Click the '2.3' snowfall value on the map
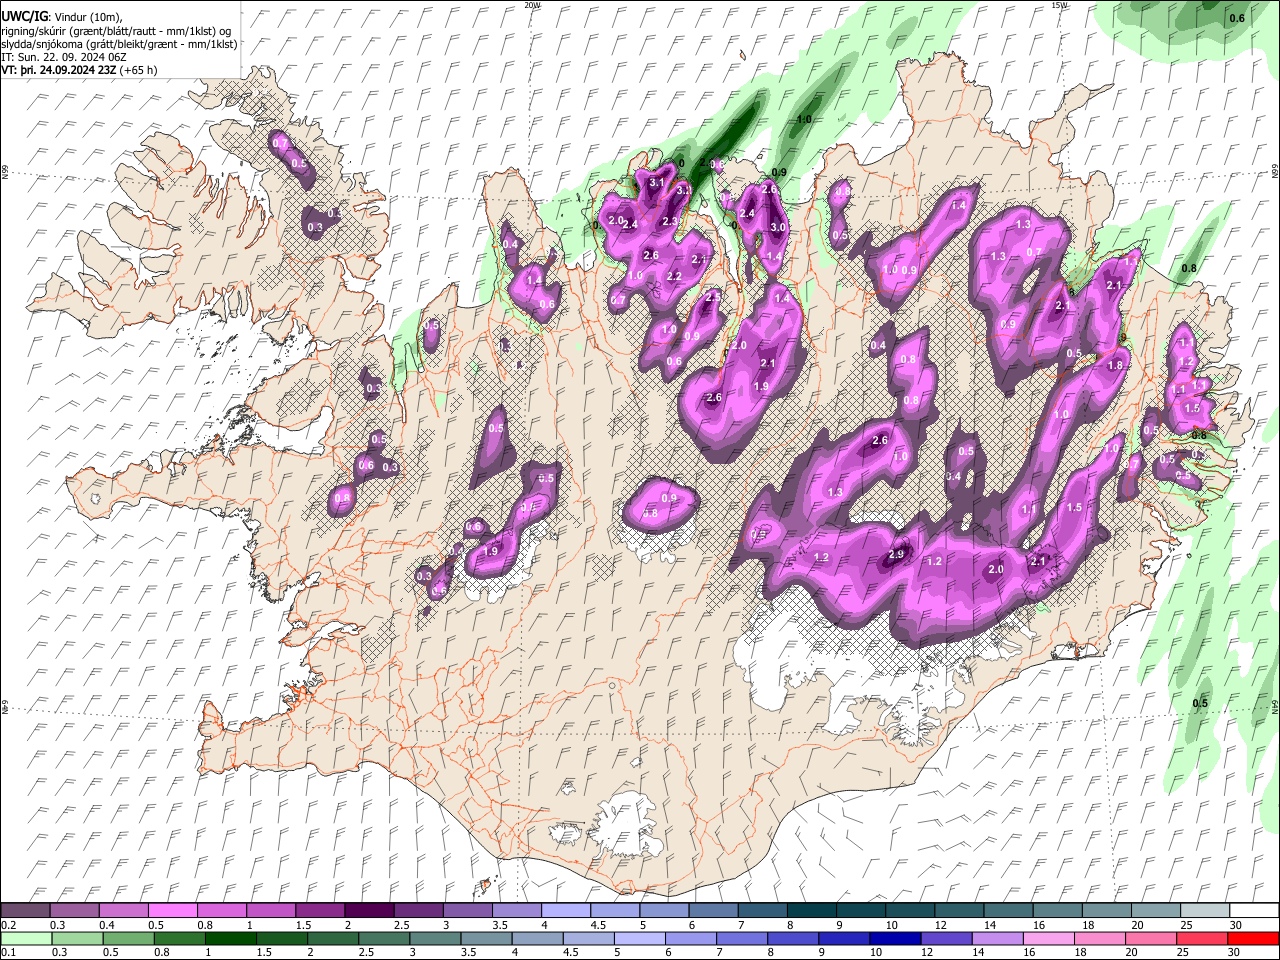Screen dimensions: 1280x960 (670, 221)
